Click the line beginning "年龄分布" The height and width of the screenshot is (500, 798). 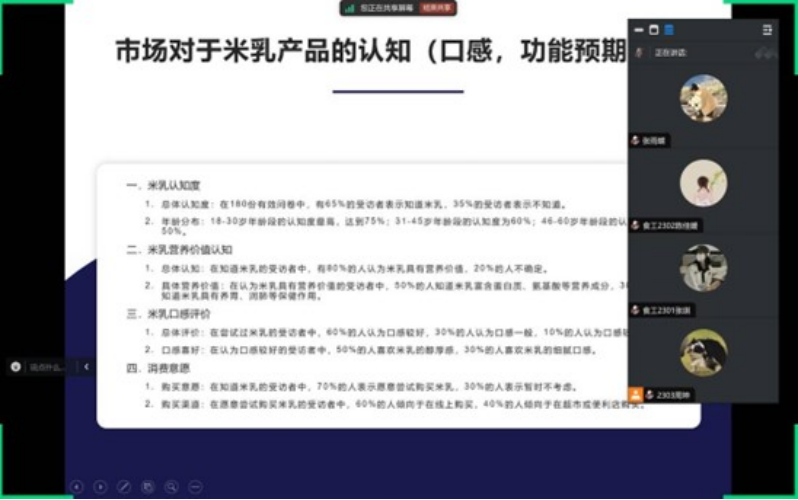tap(386, 226)
